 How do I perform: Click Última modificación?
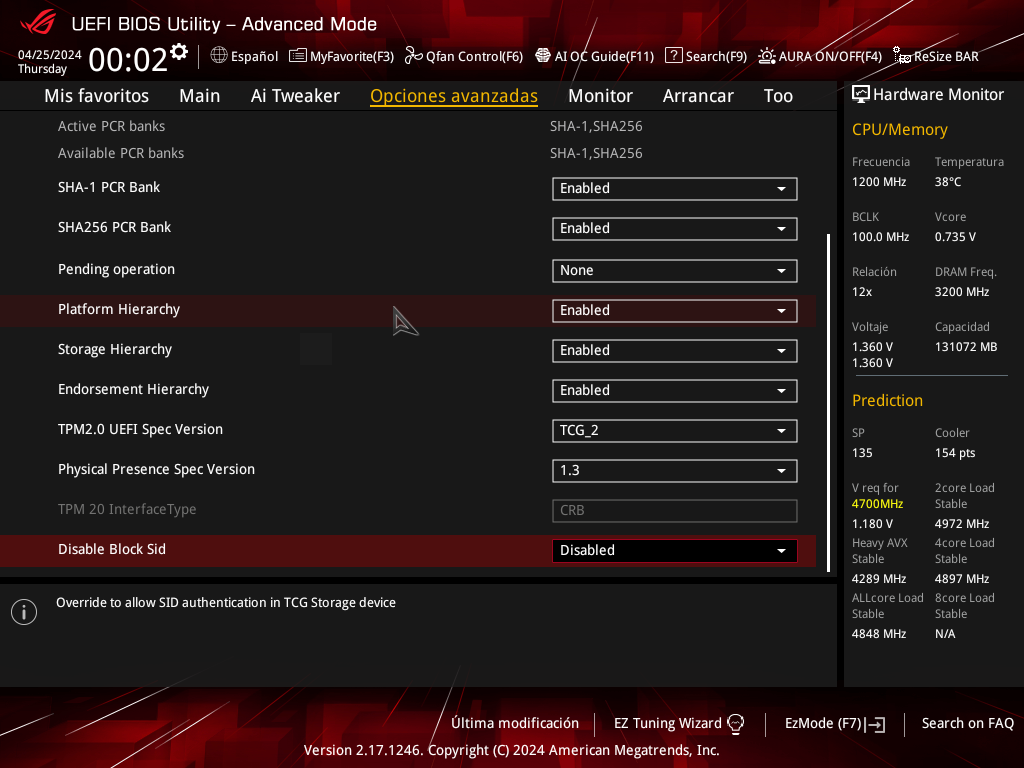[515, 723]
